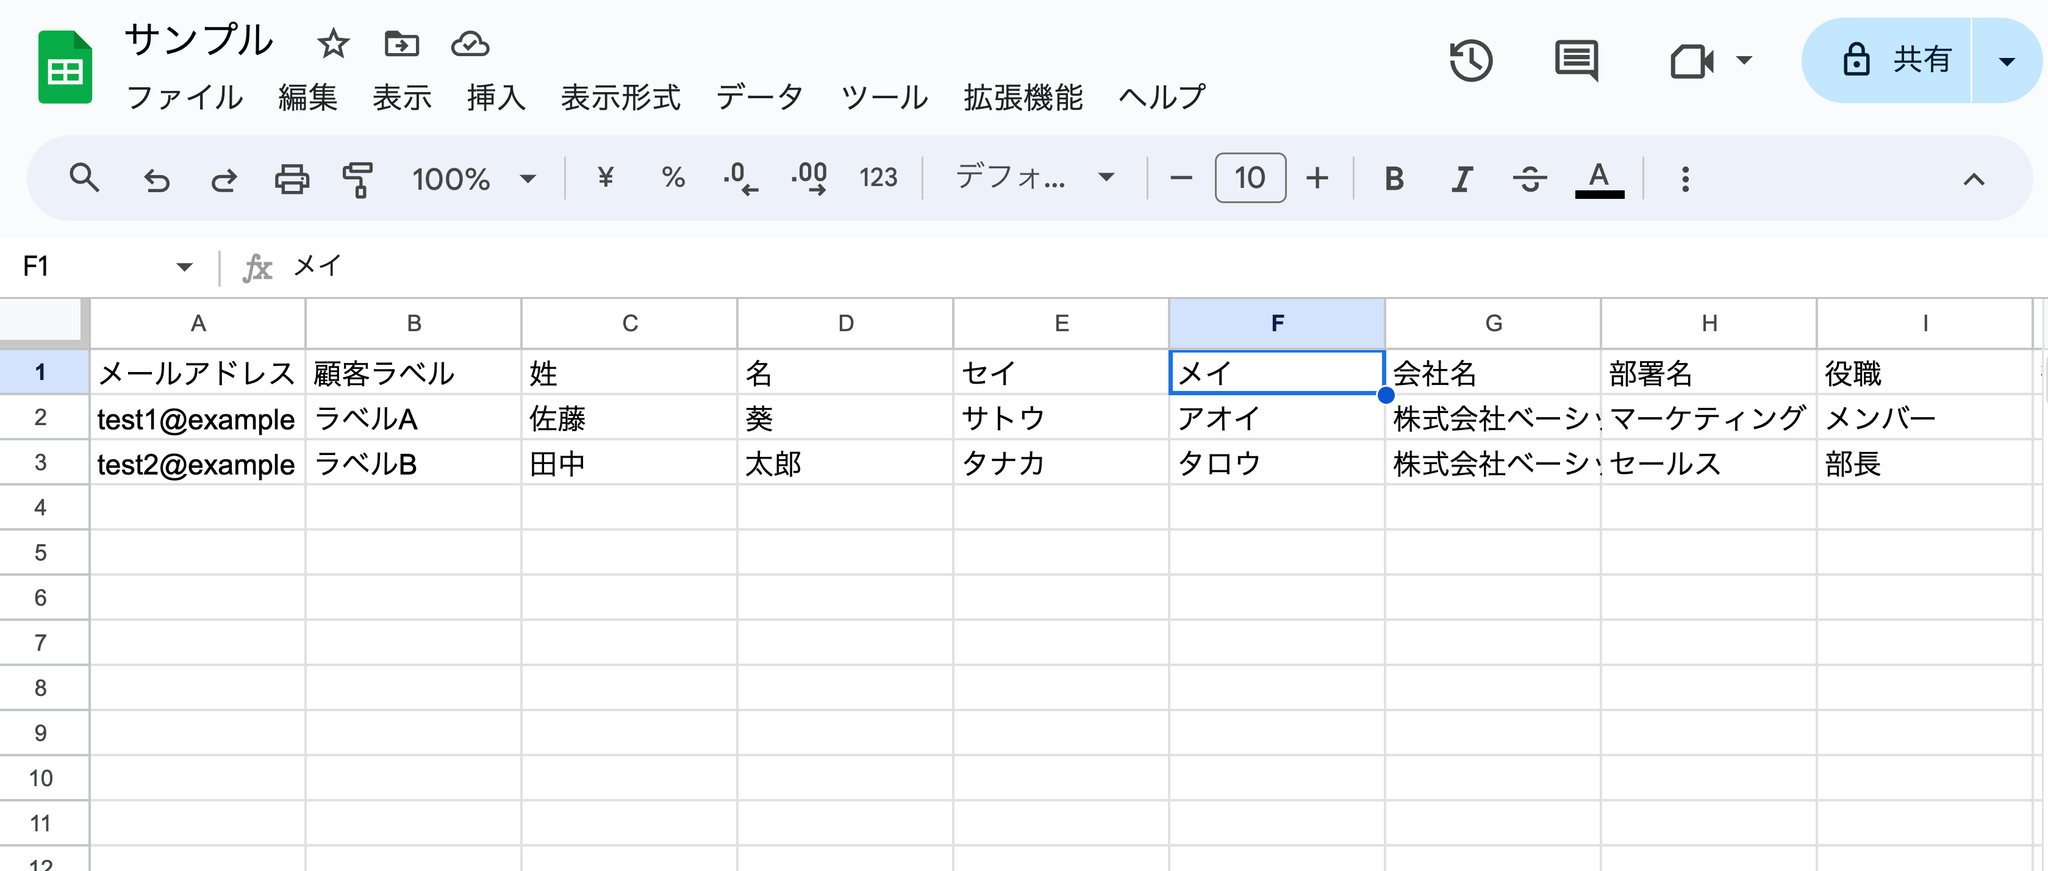This screenshot has height=871, width=2048.
Task: Toggle bold formatting
Action: (x=1394, y=180)
